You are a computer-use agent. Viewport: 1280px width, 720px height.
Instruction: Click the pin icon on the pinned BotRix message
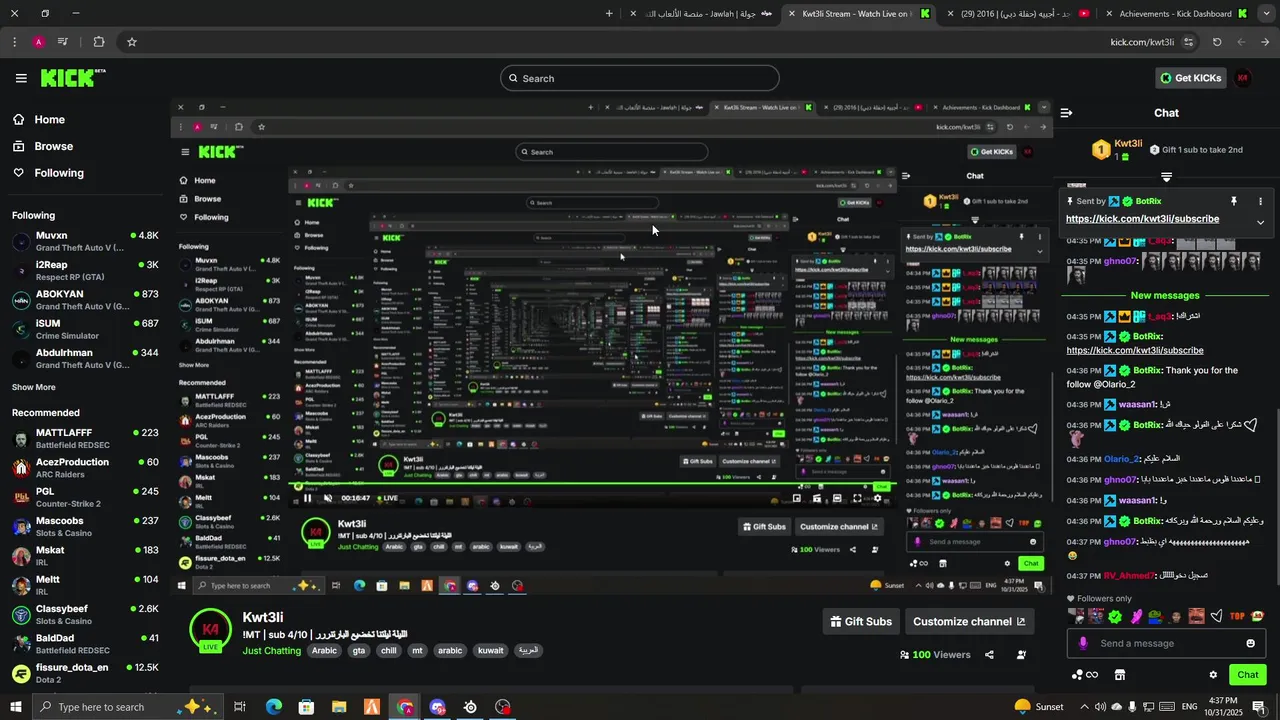coord(1234,201)
